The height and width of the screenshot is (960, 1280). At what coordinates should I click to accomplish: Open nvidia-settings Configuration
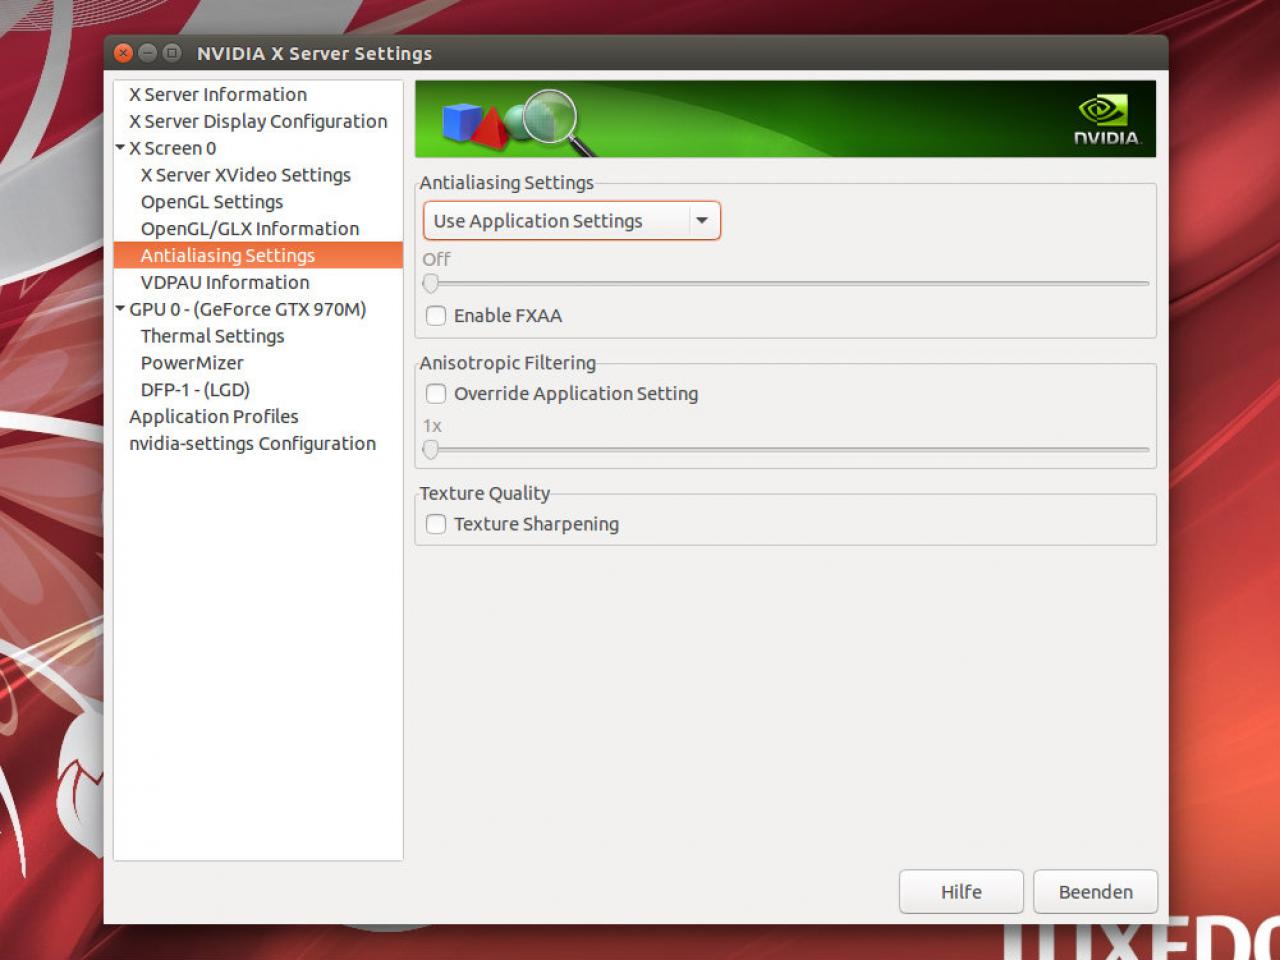pos(252,444)
